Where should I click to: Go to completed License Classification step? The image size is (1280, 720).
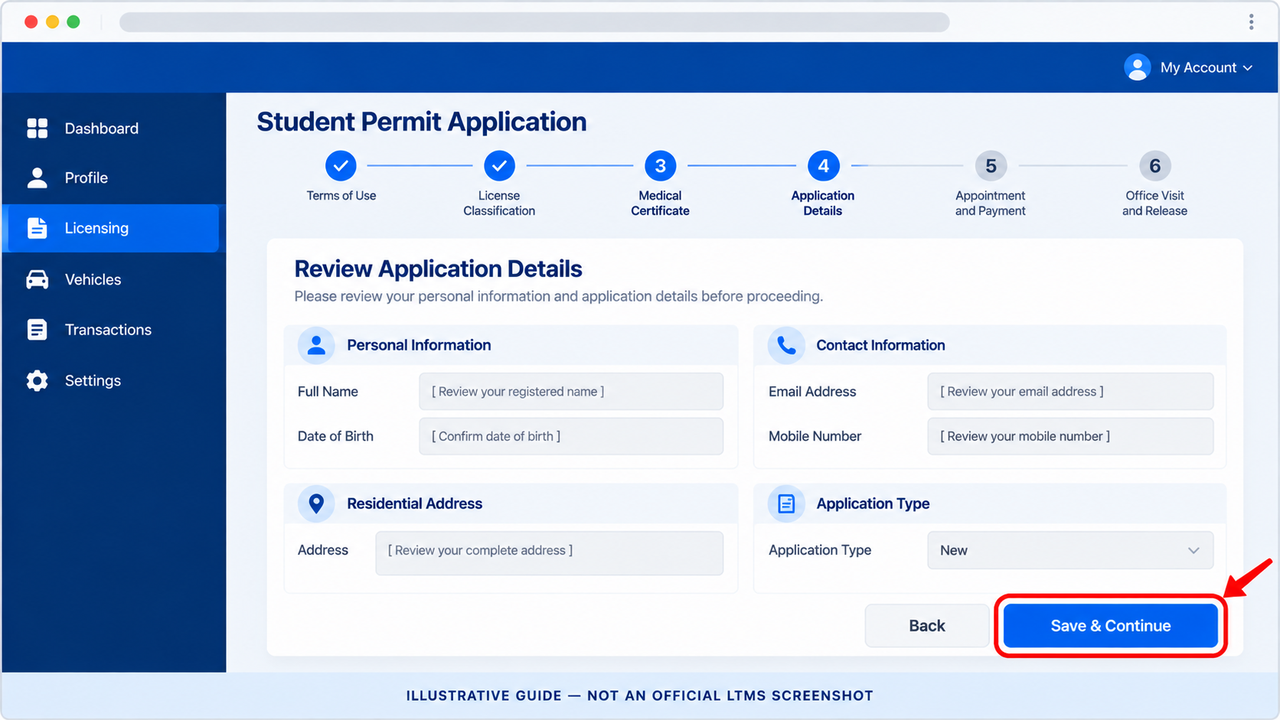coord(499,165)
